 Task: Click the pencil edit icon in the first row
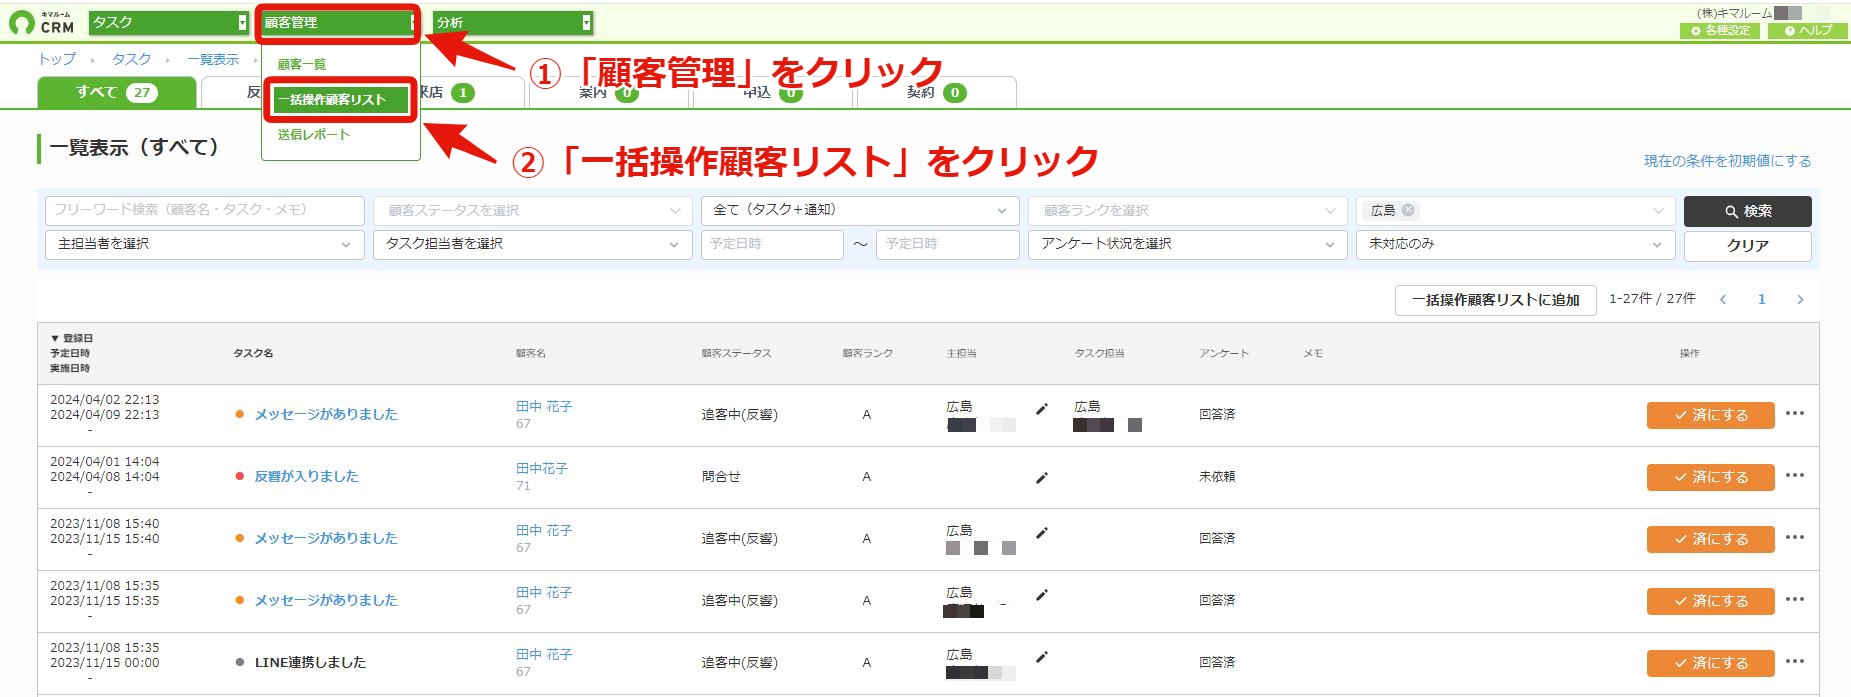click(x=1041, y=409)
